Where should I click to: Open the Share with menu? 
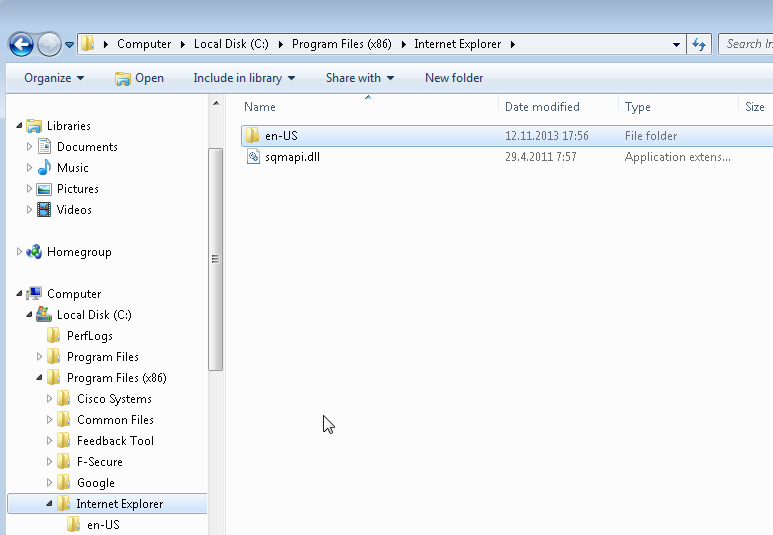(x=360, y=78)
